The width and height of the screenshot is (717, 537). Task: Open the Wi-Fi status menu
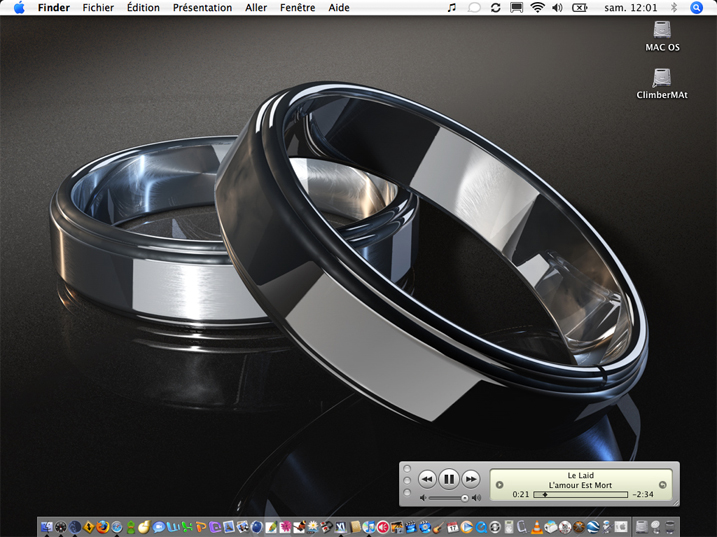pyautogui.click(x=537, y=7)
